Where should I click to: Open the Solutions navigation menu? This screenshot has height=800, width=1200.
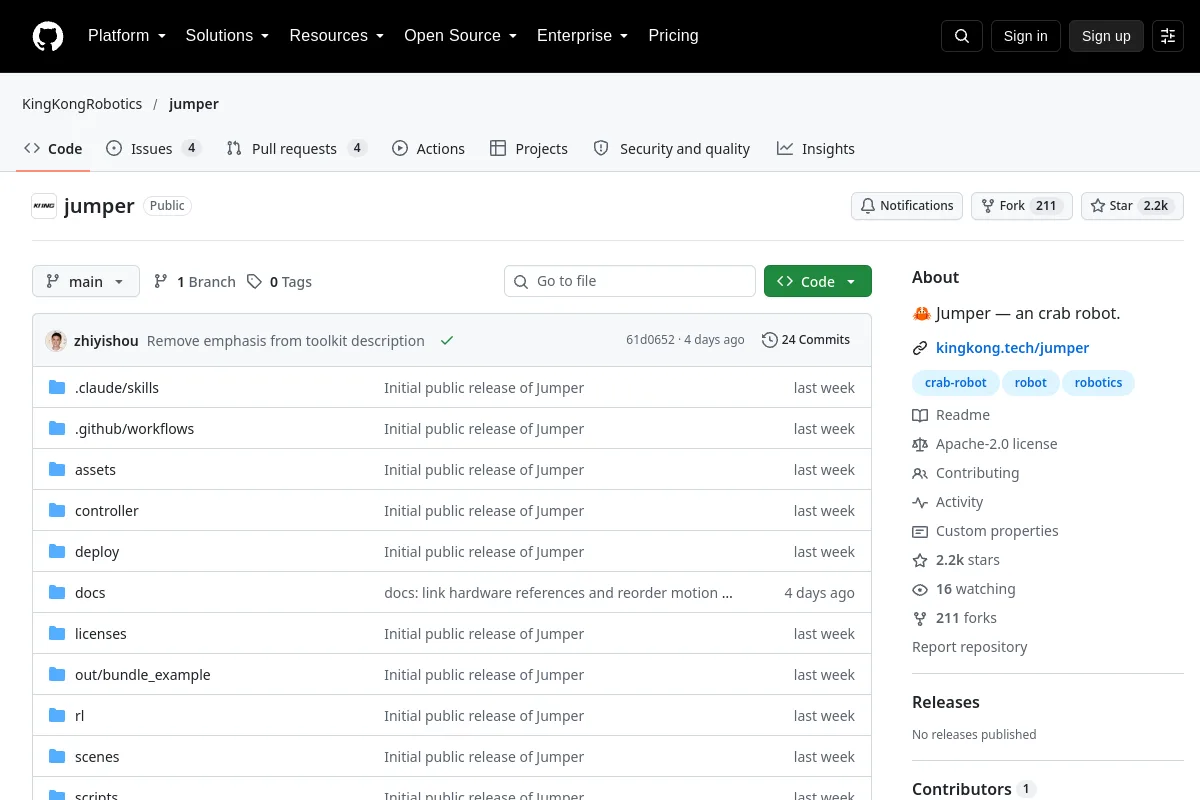(227, 36)
